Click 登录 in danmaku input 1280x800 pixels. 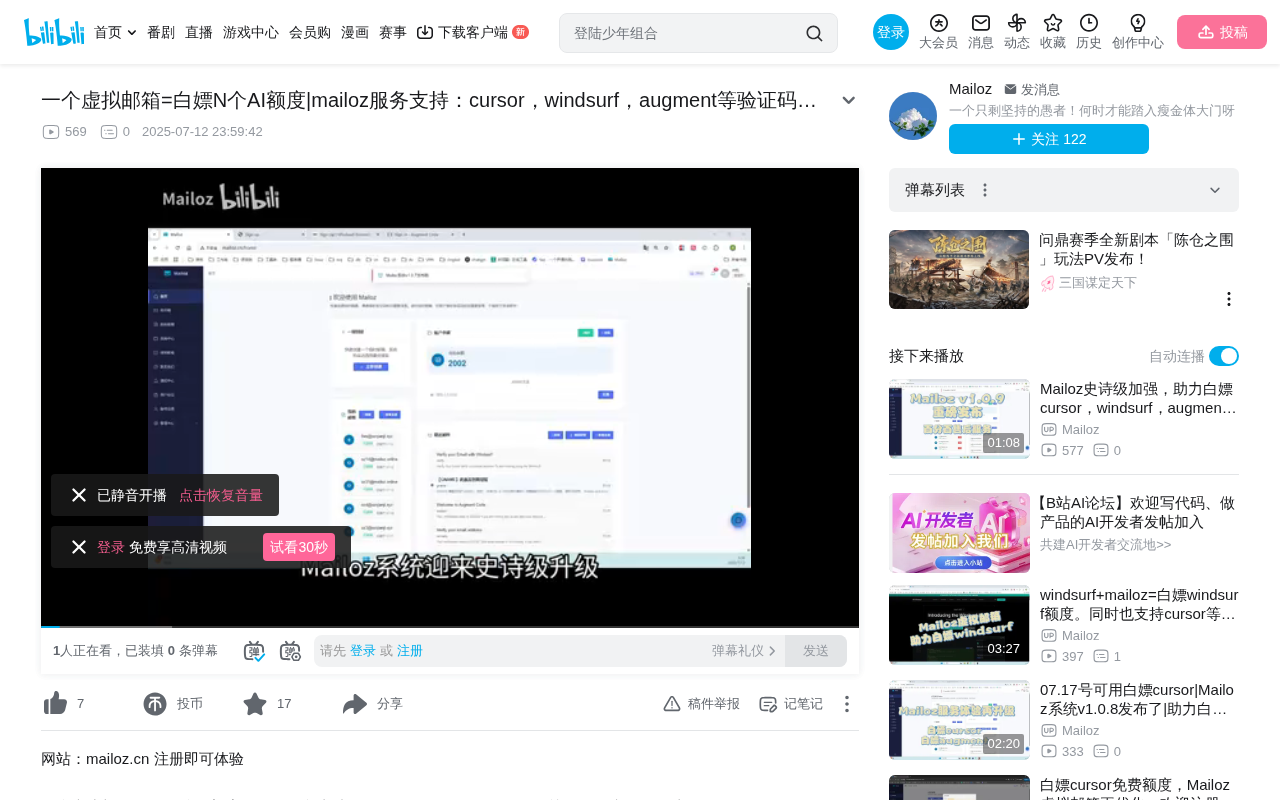click(x=363, y=651)
